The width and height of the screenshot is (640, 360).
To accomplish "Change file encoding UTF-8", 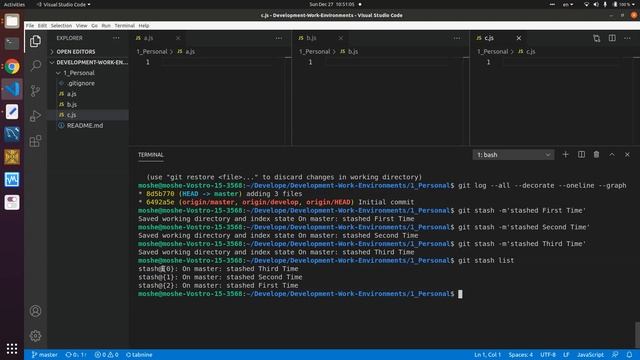I will 548,355.
